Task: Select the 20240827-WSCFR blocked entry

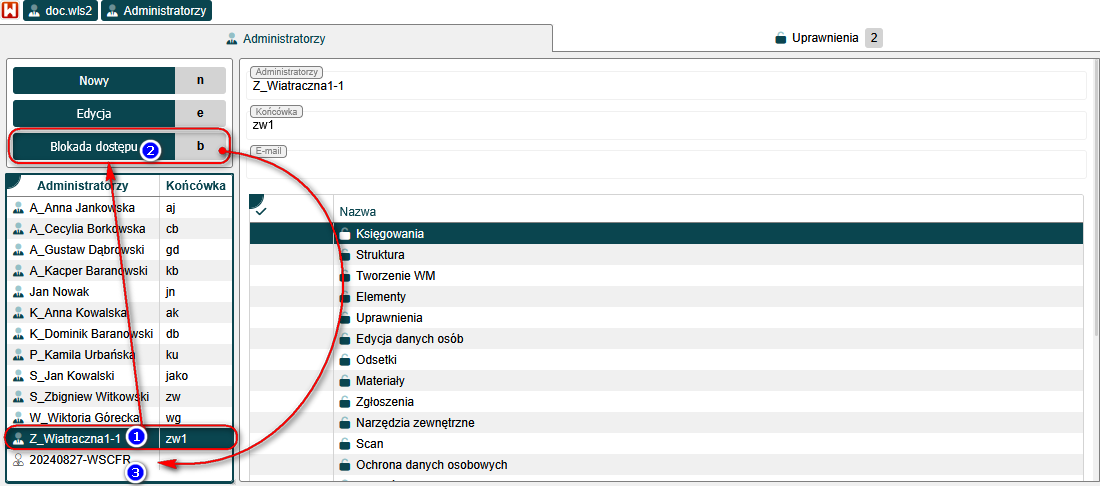Action: point(119,459)
